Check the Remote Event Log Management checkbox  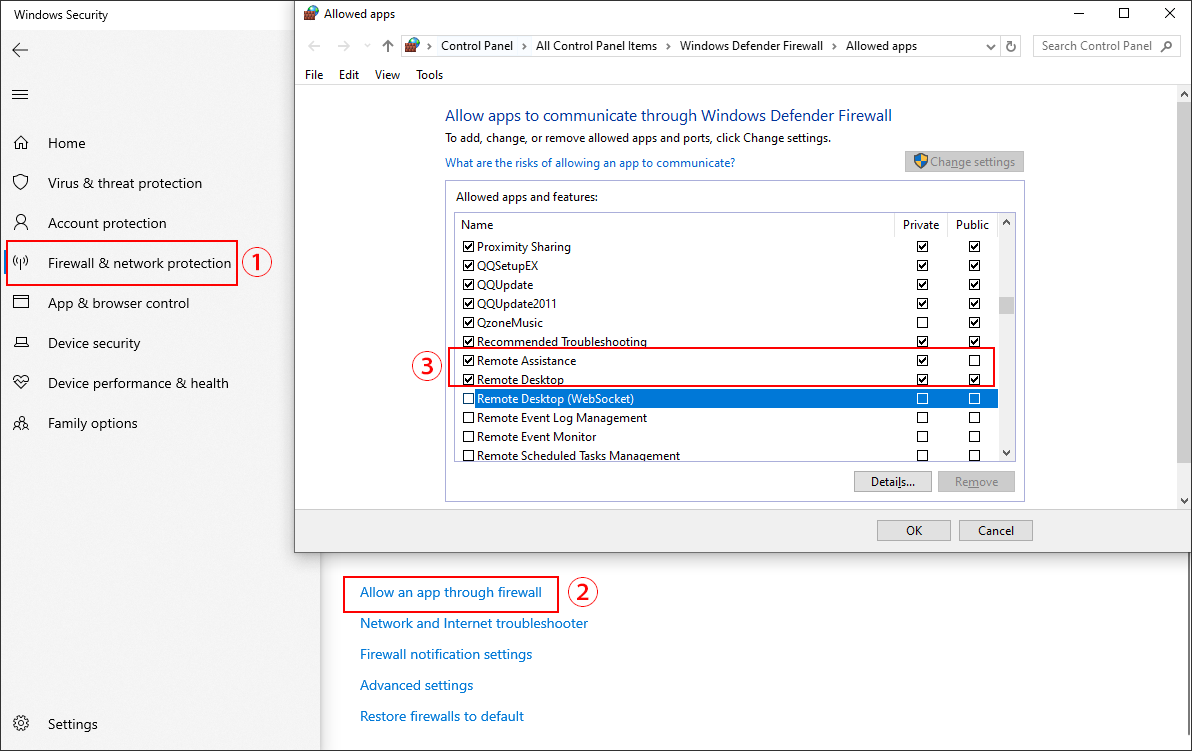468,417
